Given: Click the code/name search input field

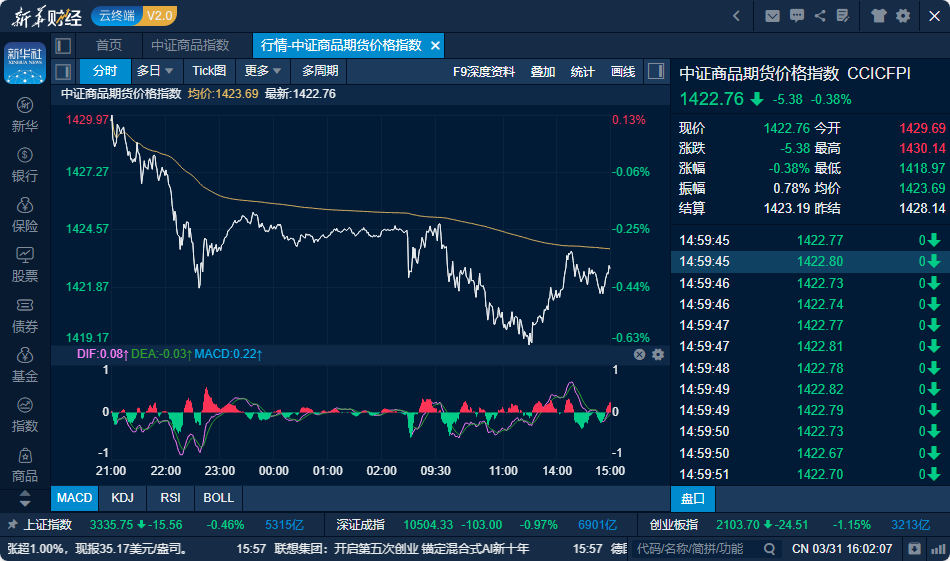Looking at the screenshot, I should [698, 549].
